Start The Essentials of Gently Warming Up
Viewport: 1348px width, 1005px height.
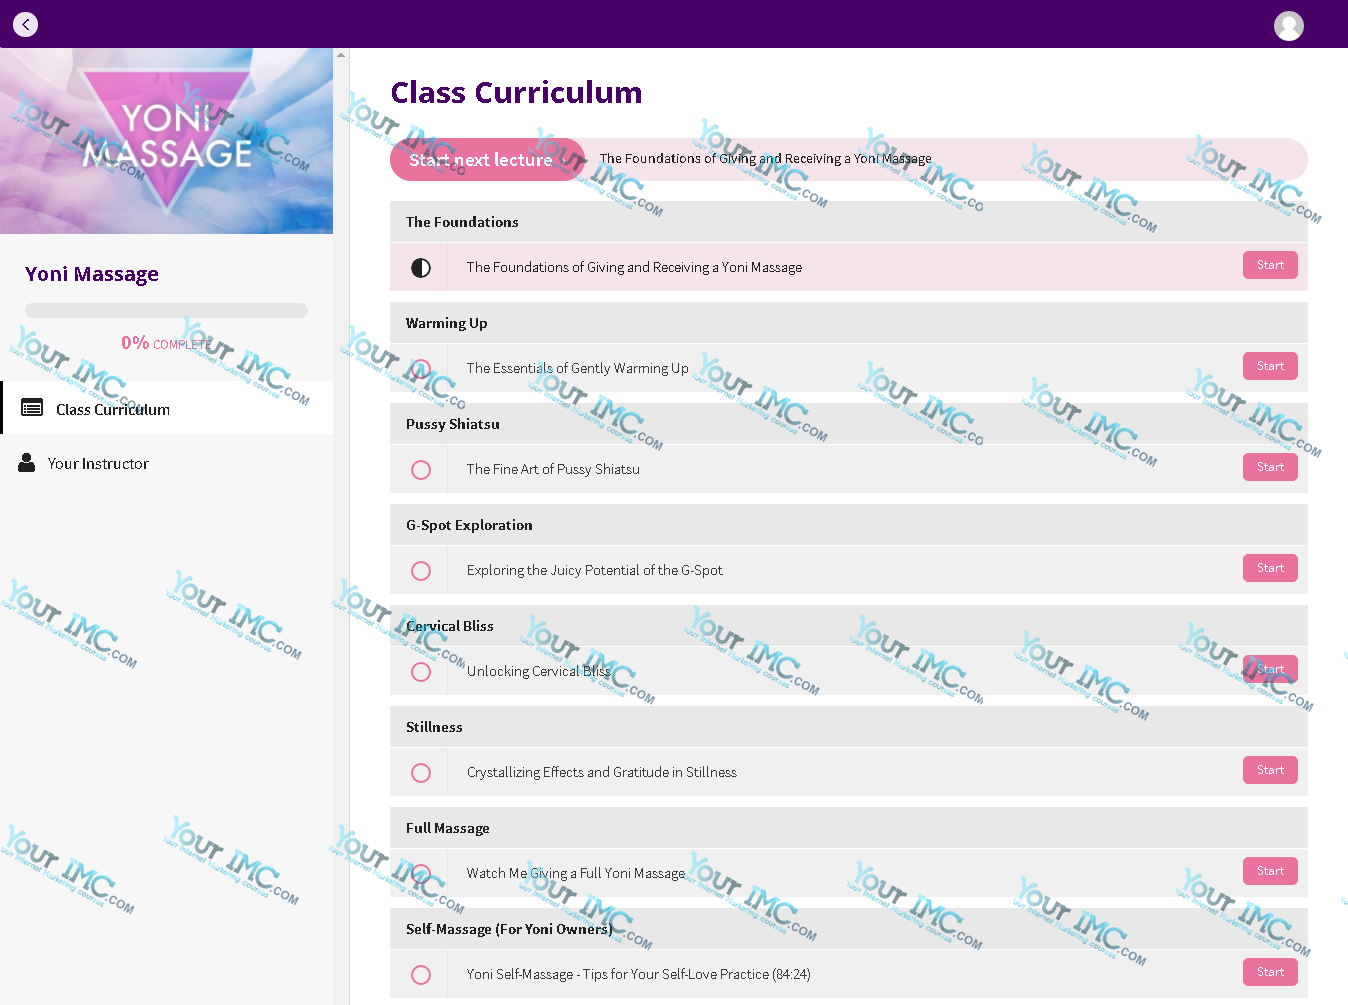pos(1270,366)
